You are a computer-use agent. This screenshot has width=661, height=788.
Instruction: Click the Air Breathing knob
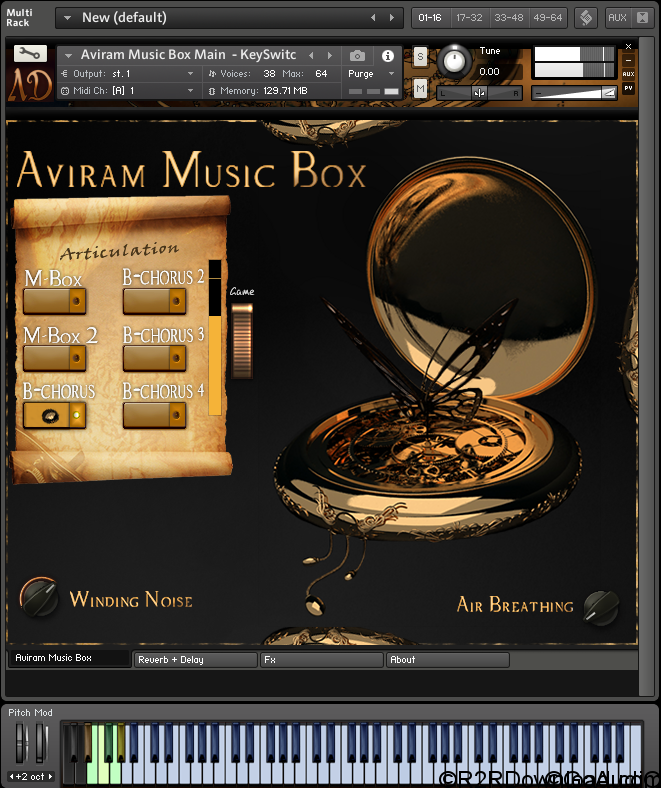click(601, 605)
